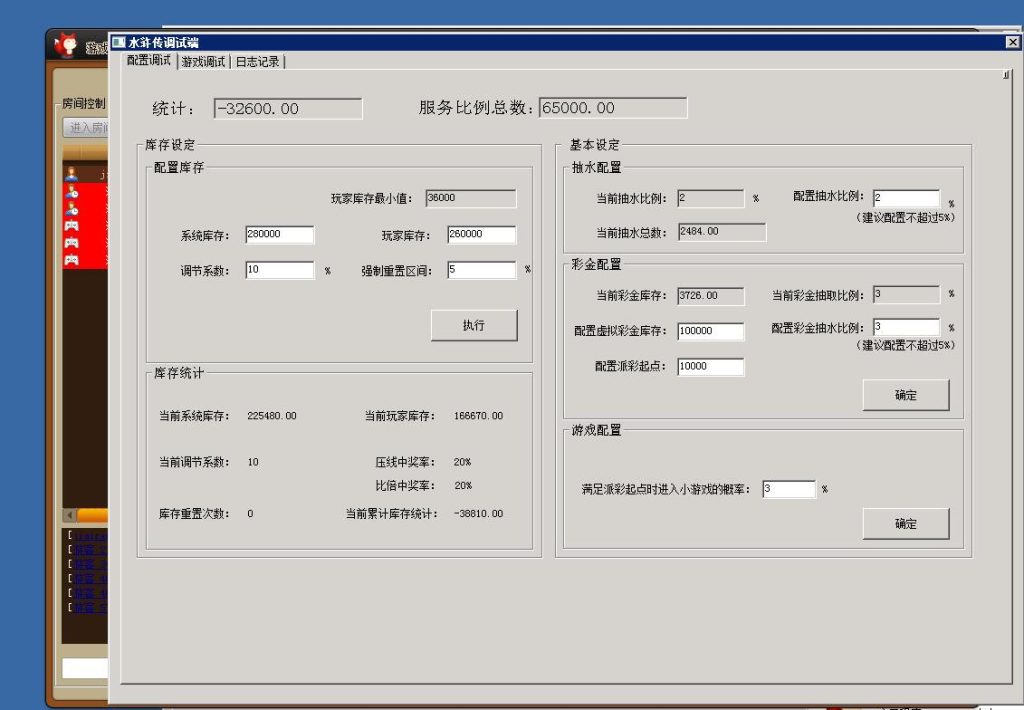Open the 日志记录 tab
The image size is (1024, 710).
pyautogui.click(x=257, y=62)
